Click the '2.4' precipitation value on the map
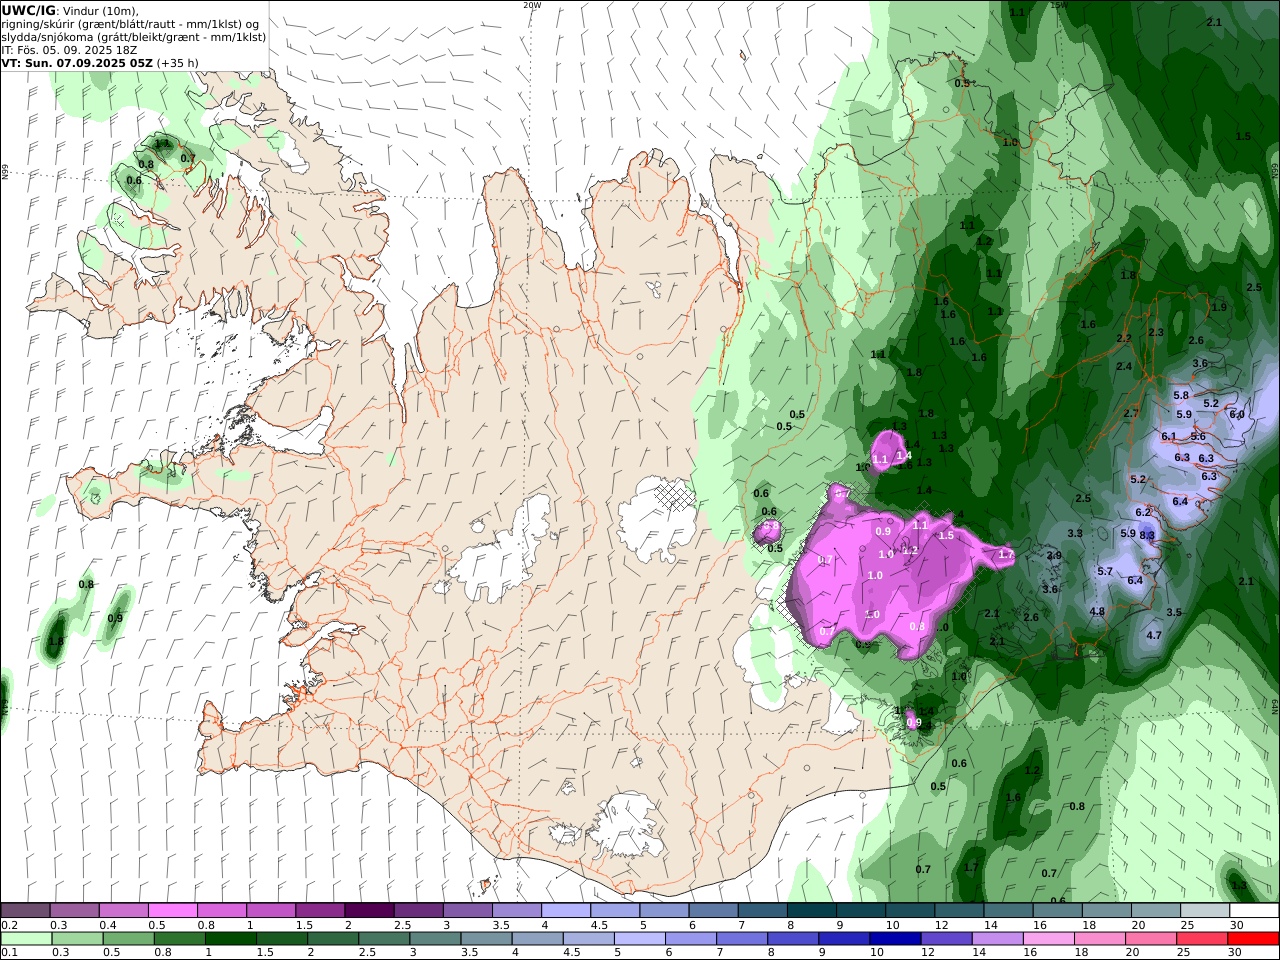 [x=1124, y=367]
